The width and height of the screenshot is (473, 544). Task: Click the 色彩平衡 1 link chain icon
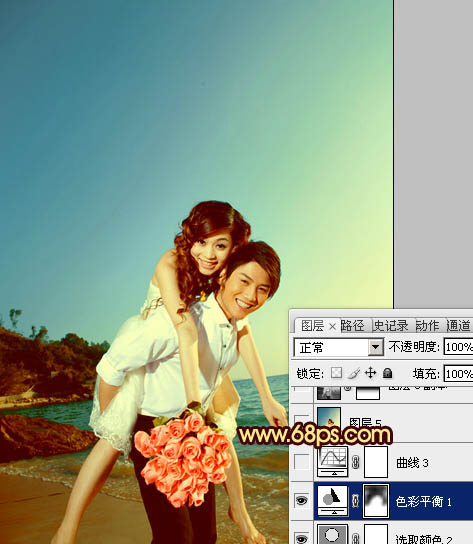pos(355,501)
